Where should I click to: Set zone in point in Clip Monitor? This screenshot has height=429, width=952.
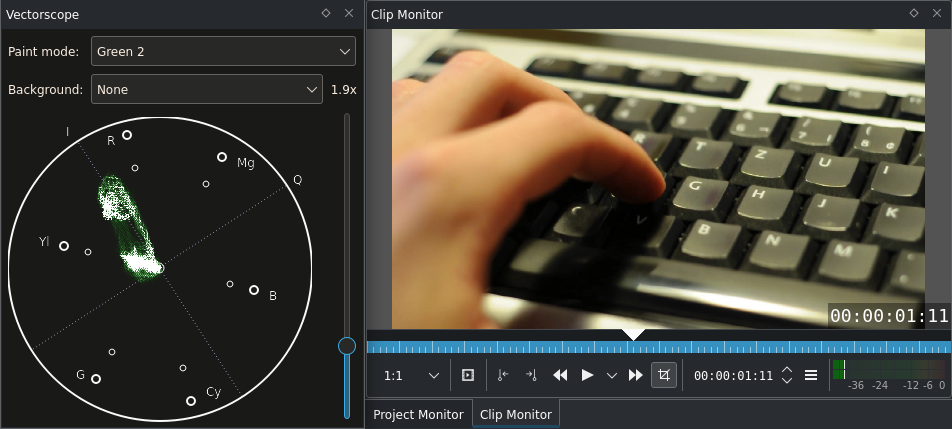click(503, 376)
